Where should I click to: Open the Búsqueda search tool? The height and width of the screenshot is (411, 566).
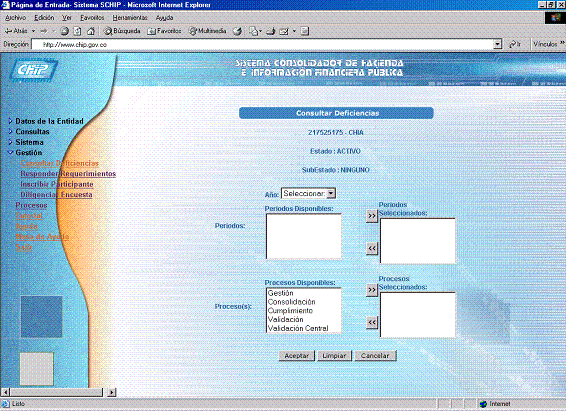(x=122, y=31)
